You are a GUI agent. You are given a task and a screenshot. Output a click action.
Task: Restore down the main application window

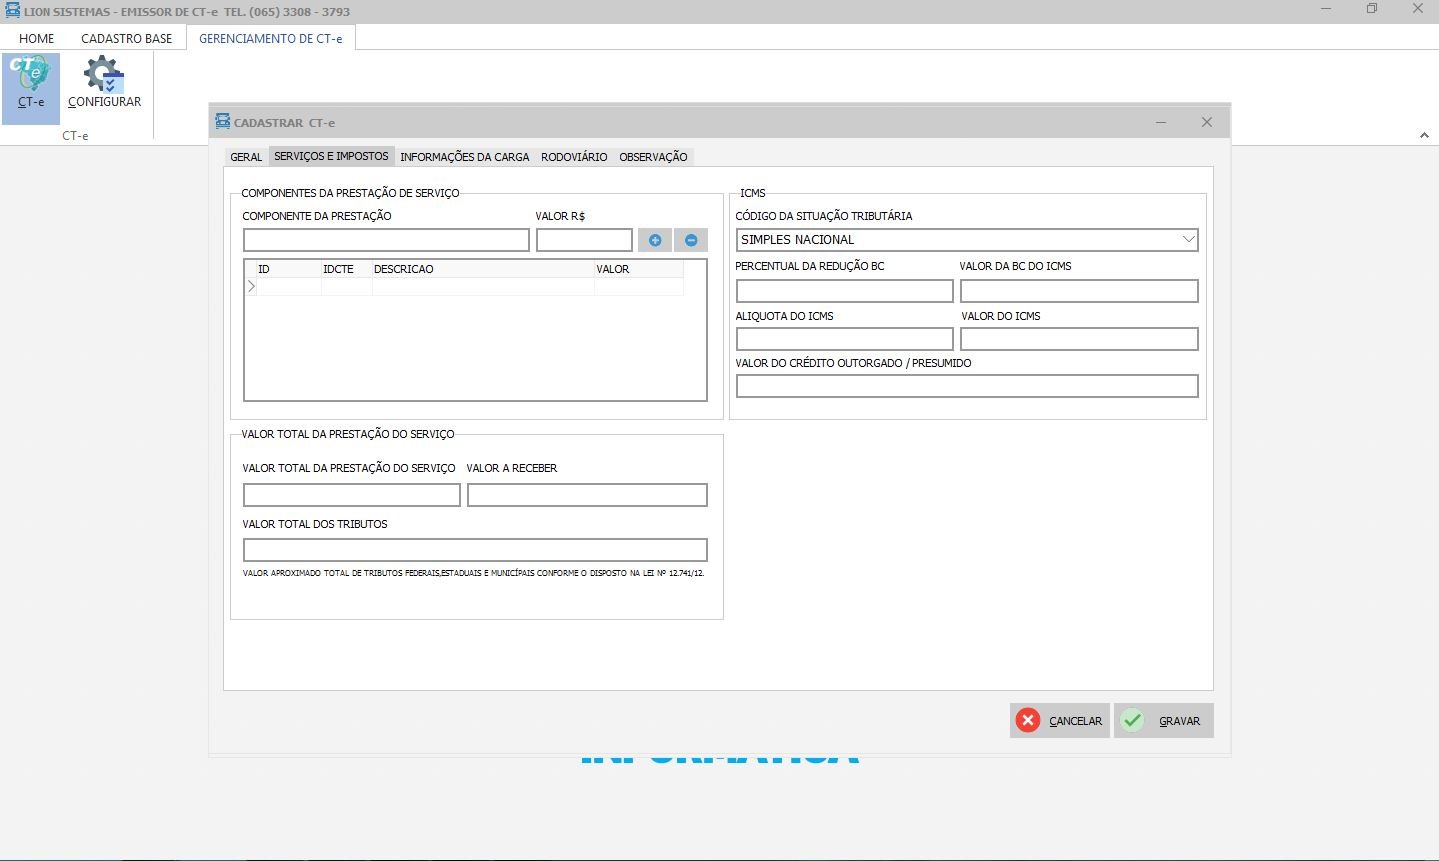(1372, 9)
